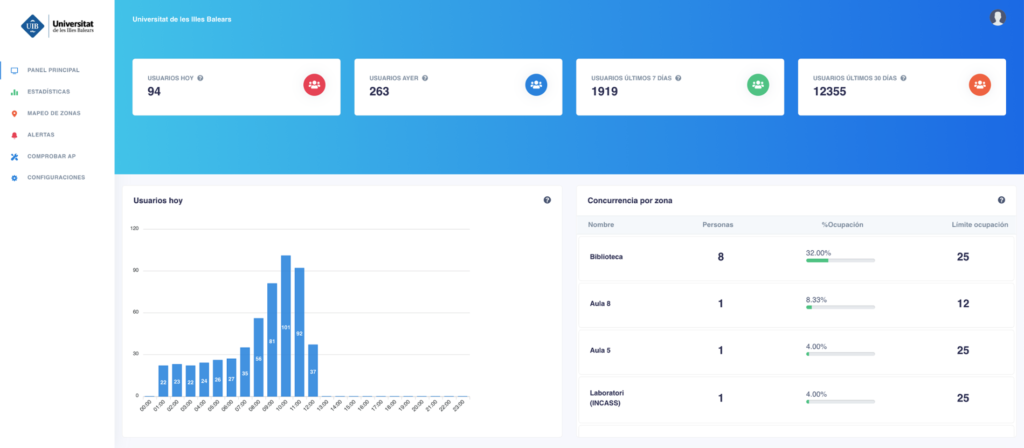Show help for Concurrencia por zona
This screenshot has width=1024, height=448.
tap(1001, 200)
